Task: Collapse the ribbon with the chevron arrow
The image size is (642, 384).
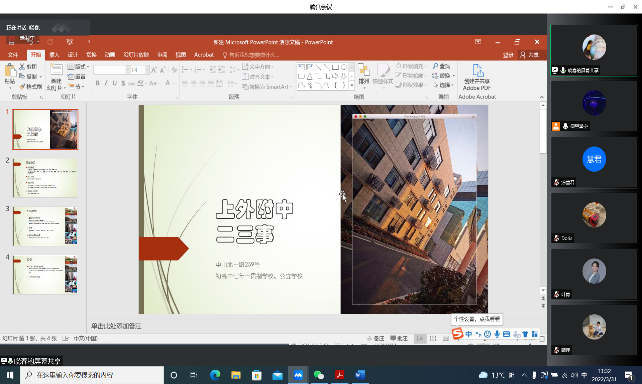Action: (x=542, y=97)
